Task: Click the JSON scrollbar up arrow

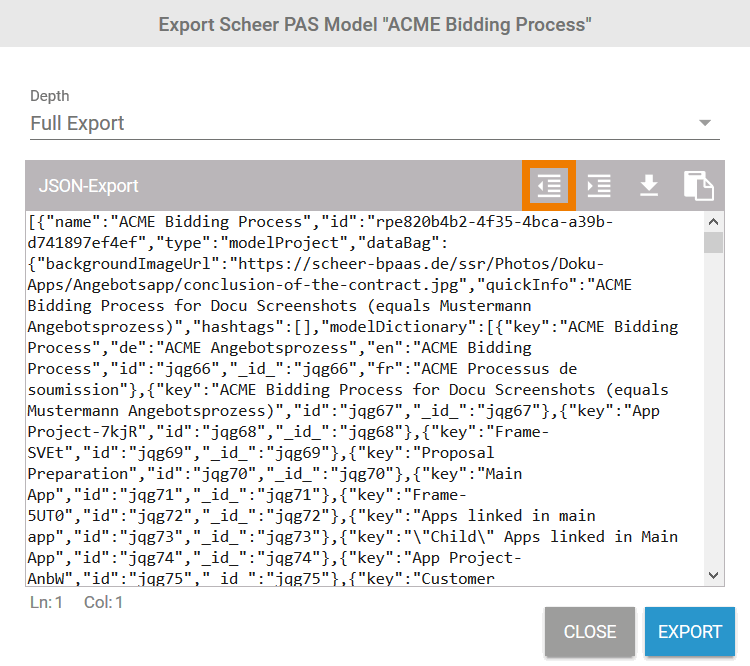Action: point(713,222)
